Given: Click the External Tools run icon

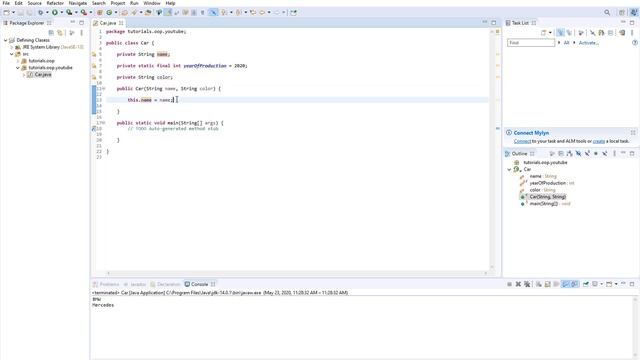Looking at the screenshot, I should [83, 13].
